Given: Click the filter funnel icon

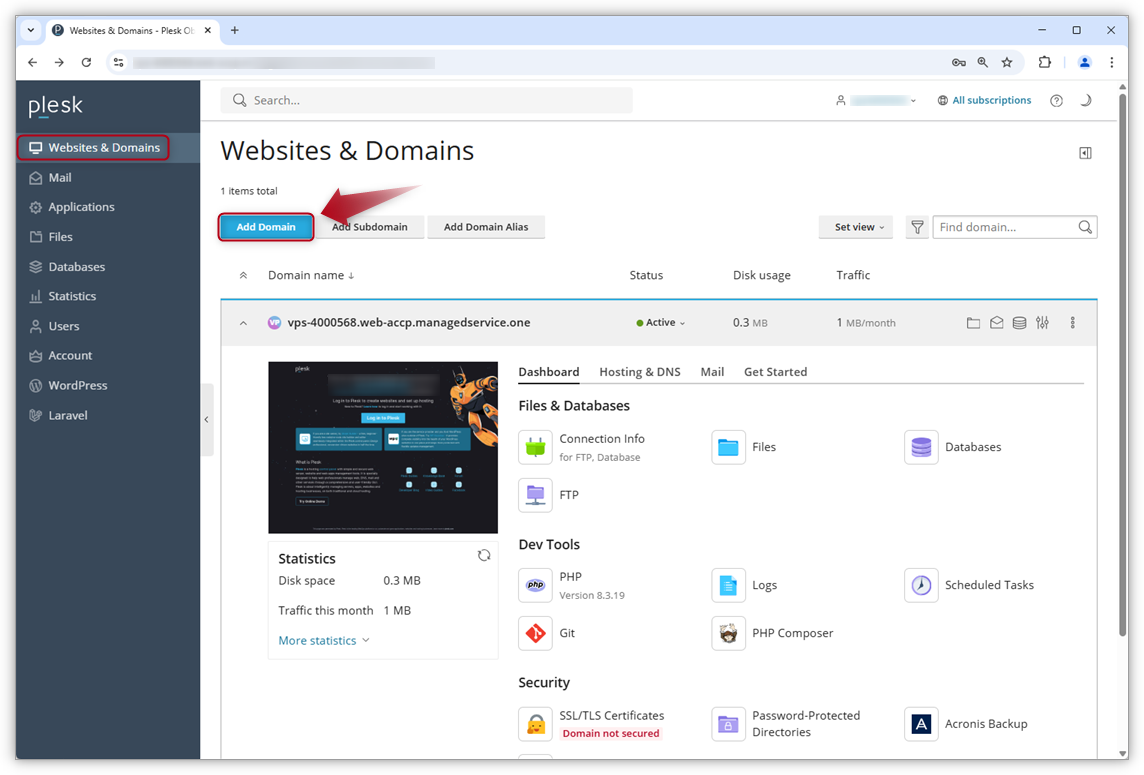Looking at the screenshot, I should (x=917, y=227).
